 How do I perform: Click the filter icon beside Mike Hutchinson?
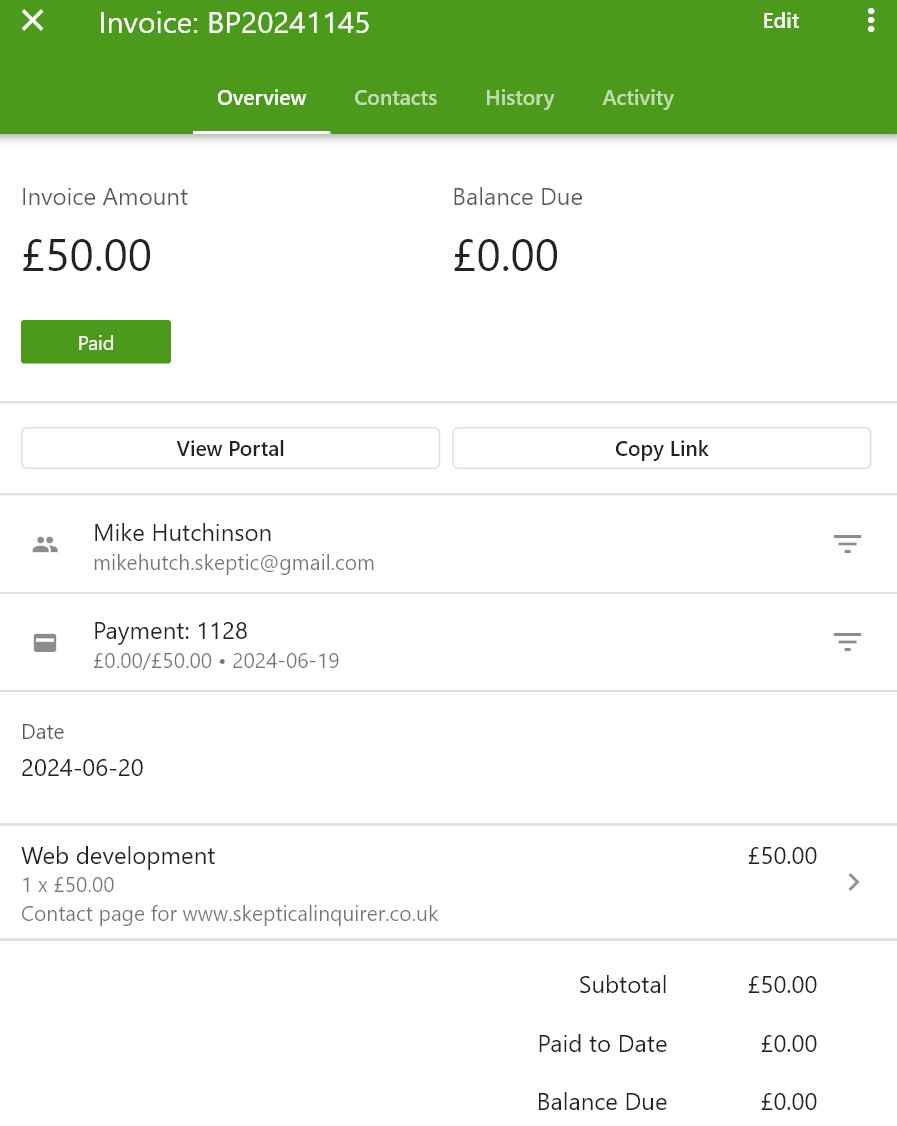847,544
